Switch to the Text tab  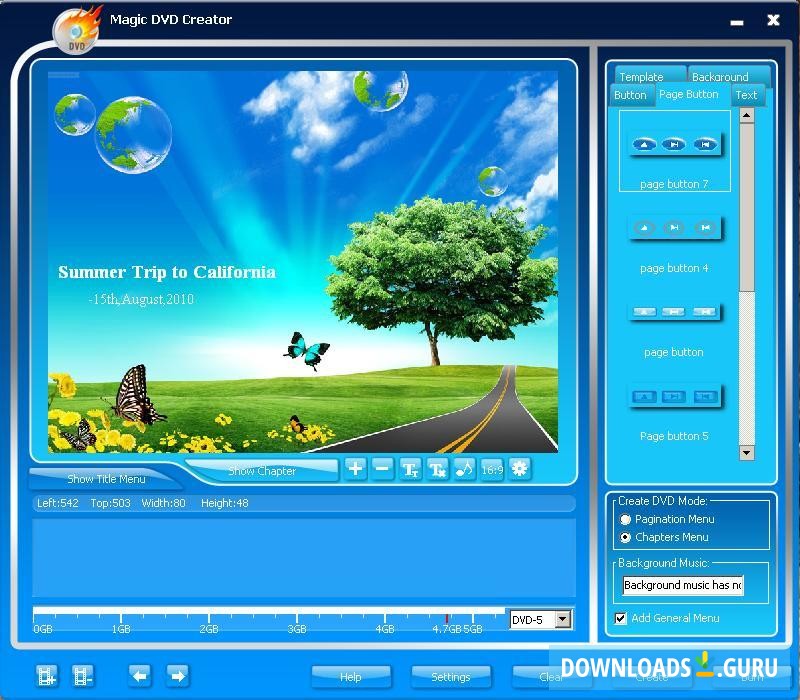pos(746,95)
